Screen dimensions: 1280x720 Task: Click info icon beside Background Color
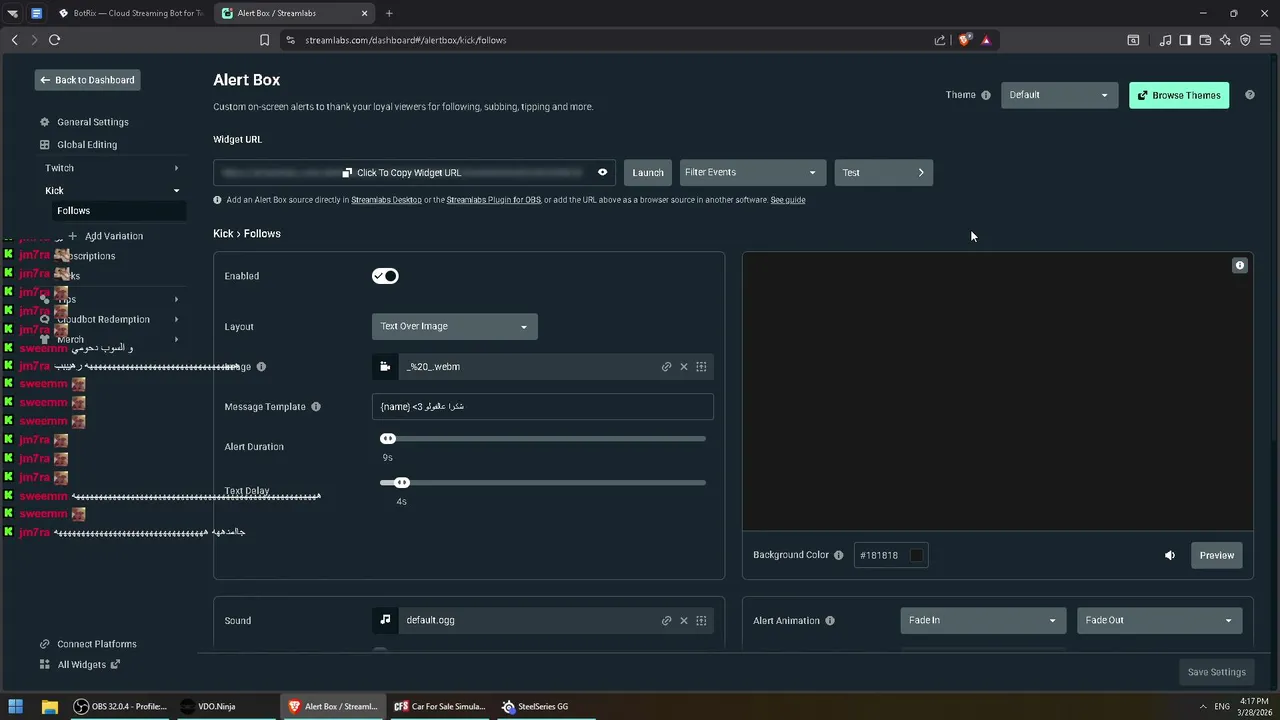[839, 555]
